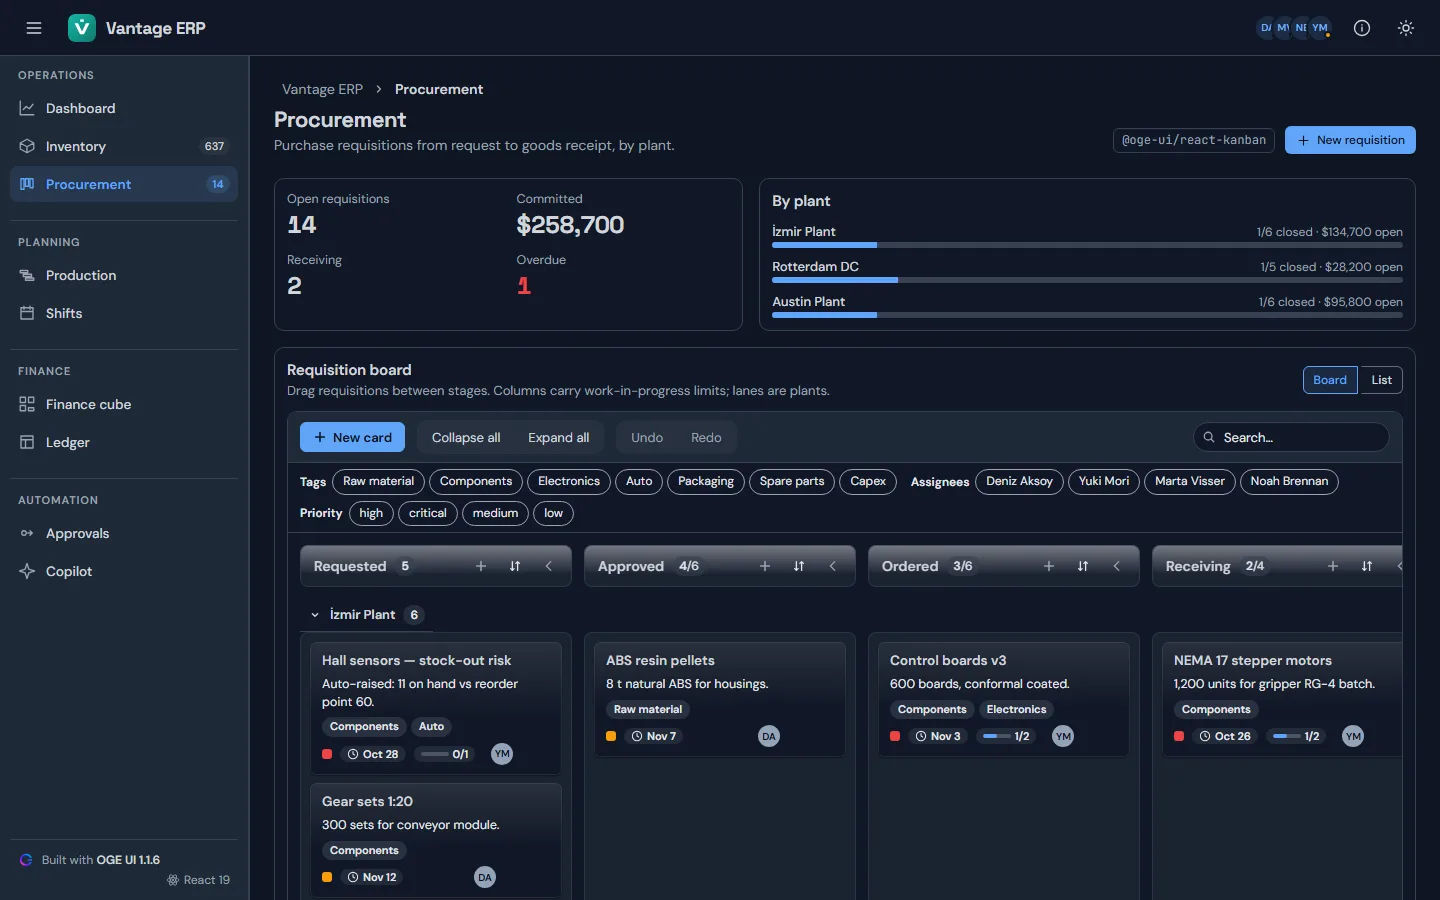Add card to Approved column via plus

pyautogui.click(x=765, y=566)
